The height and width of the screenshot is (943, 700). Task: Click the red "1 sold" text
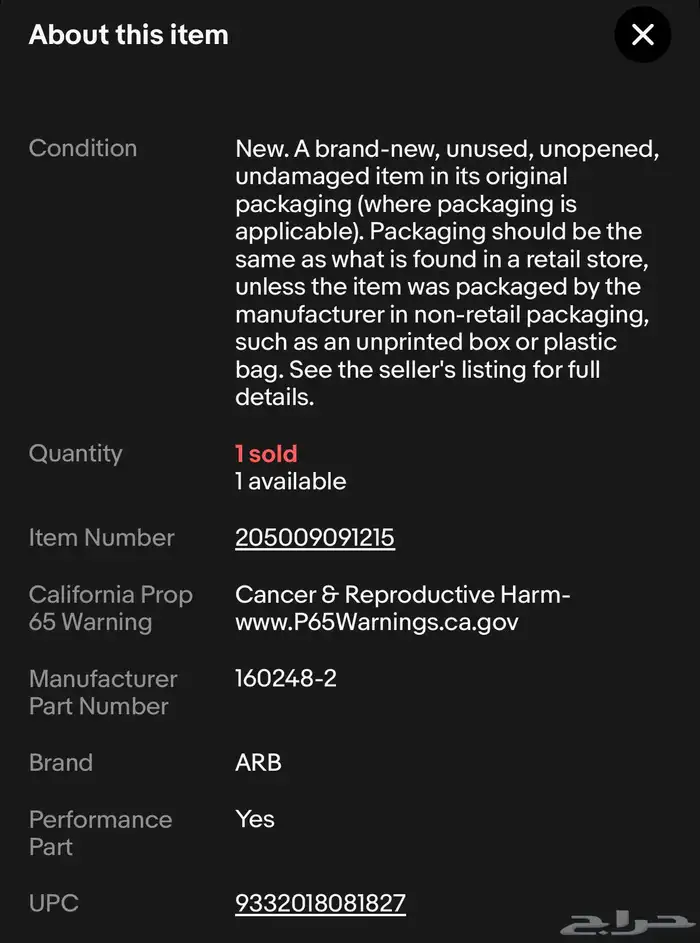[266, 454]
